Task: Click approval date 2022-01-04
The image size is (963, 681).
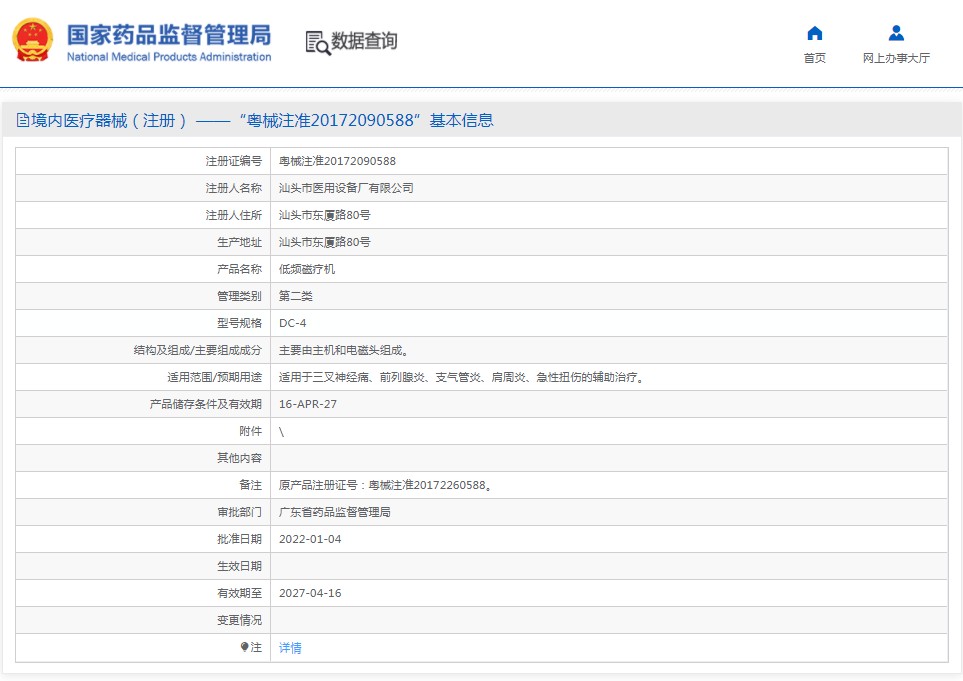Action: pos(310,539)
